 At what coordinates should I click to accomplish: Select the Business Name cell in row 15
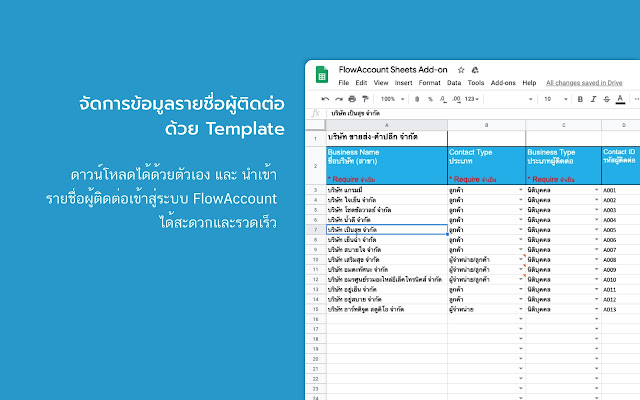point(387,309)
